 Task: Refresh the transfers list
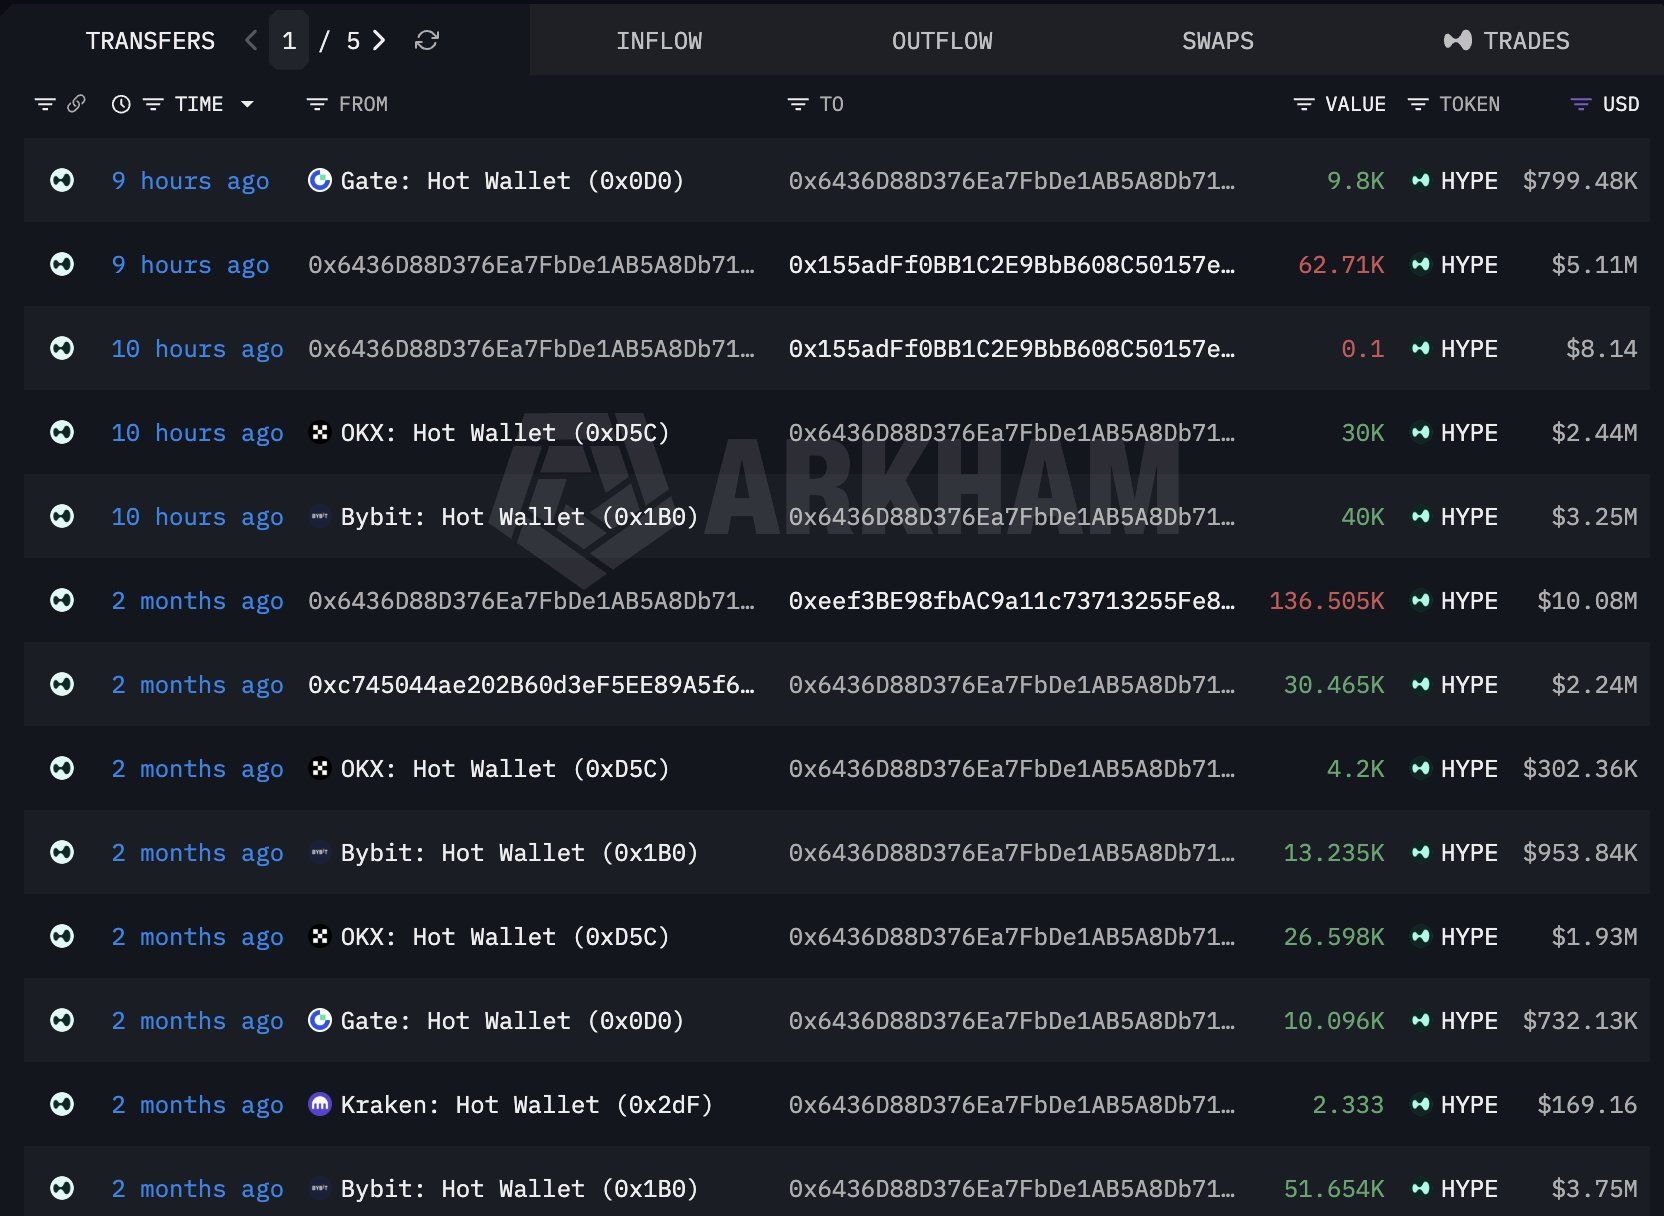427,40
